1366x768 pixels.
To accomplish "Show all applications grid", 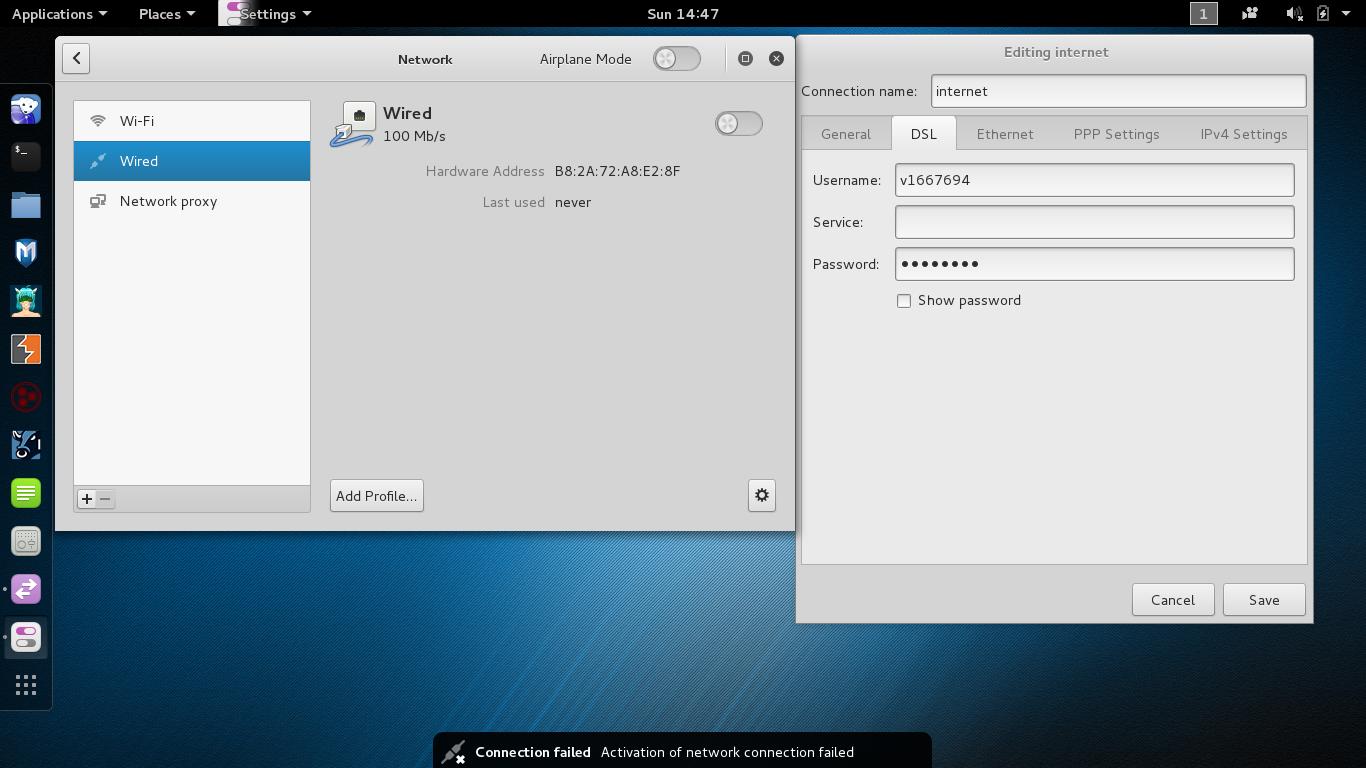I will click(x=26, y=685).
